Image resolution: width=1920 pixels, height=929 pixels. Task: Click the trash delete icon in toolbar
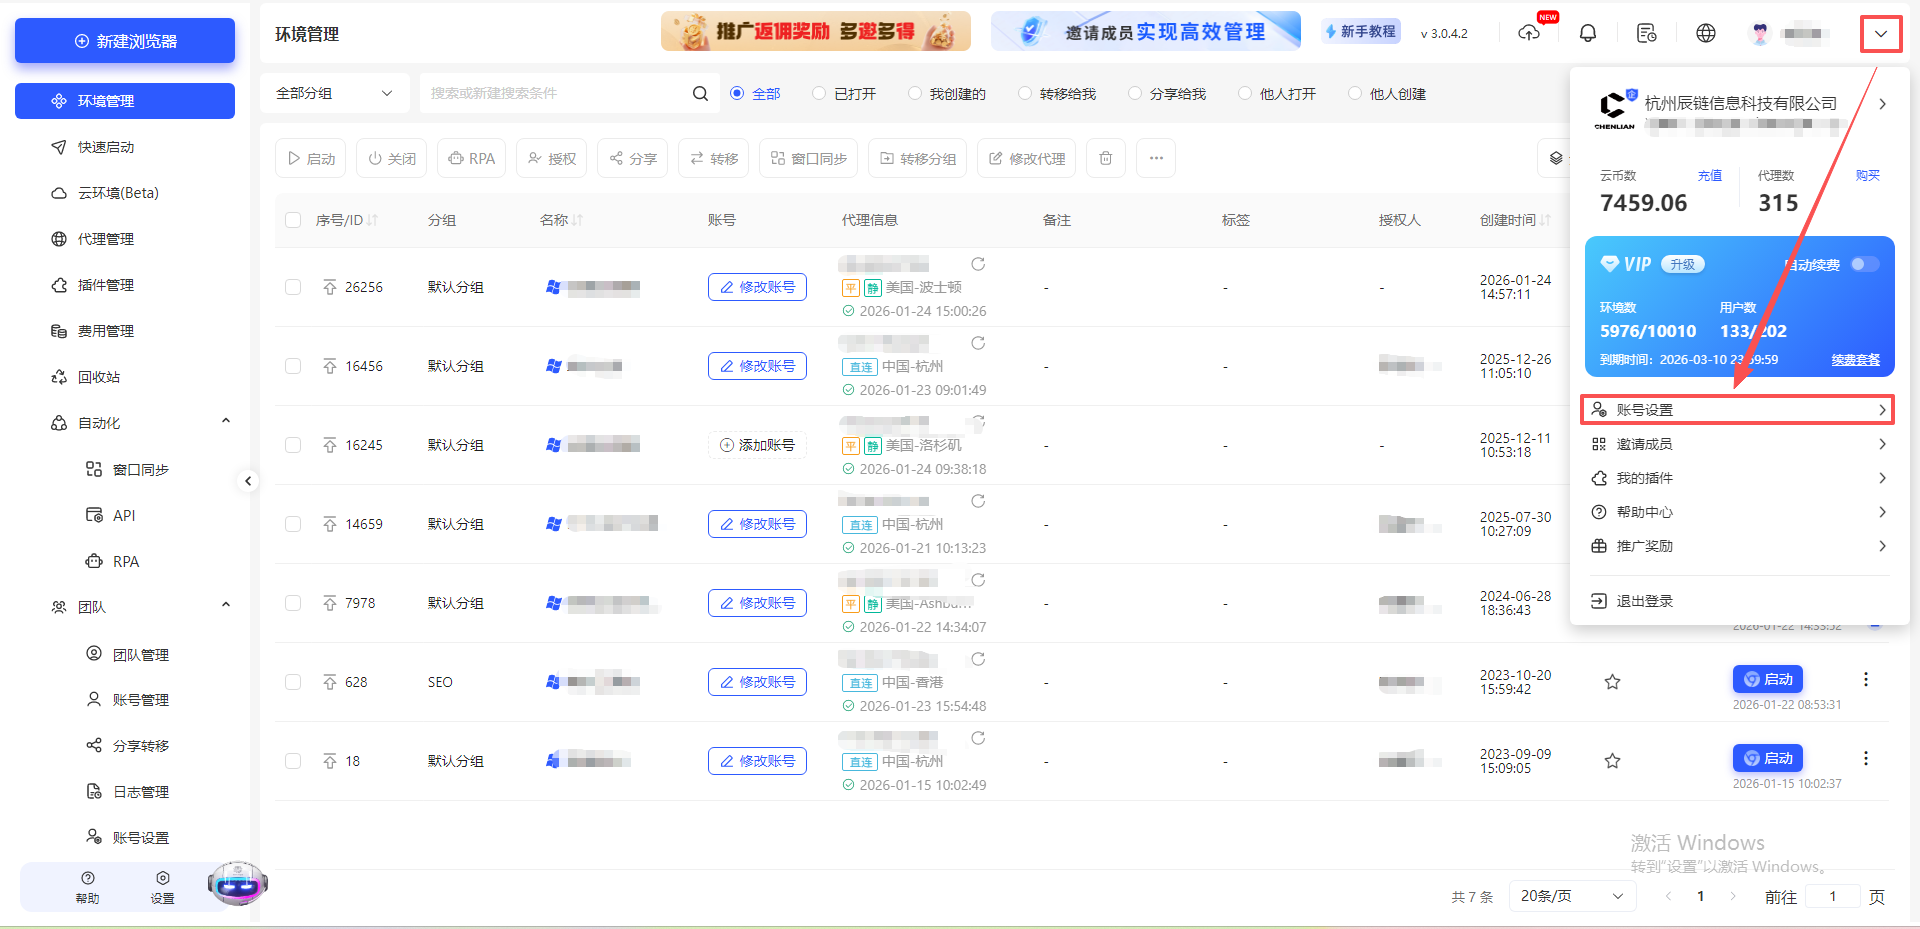[x=1105, y=158]
